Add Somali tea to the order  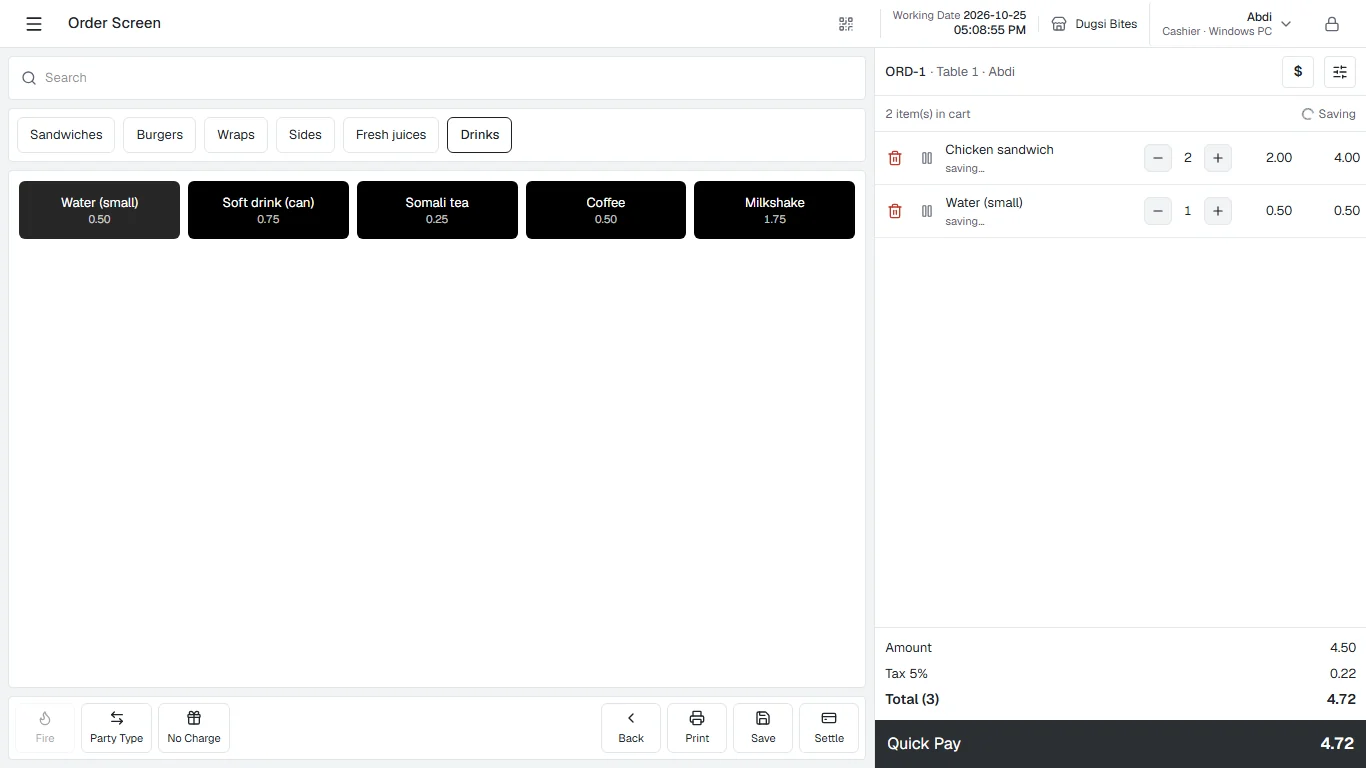(437, 210)
